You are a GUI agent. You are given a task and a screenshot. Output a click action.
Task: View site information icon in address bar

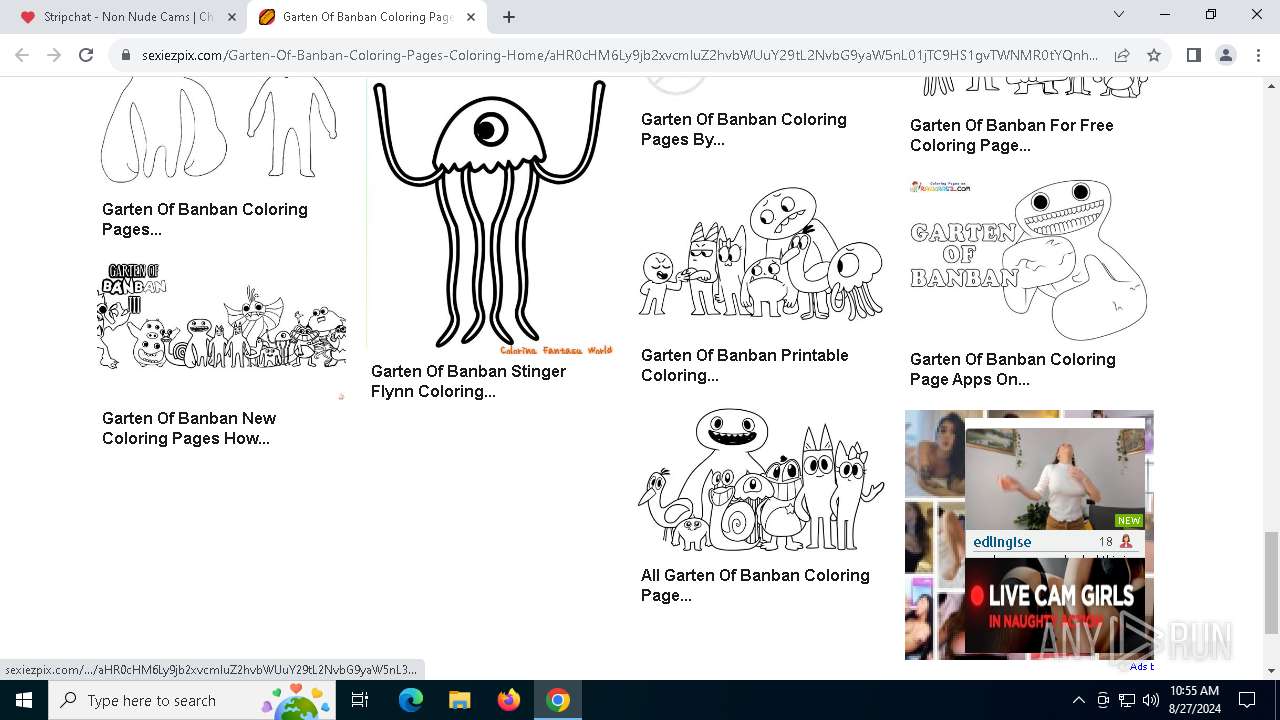pos(126,55)
